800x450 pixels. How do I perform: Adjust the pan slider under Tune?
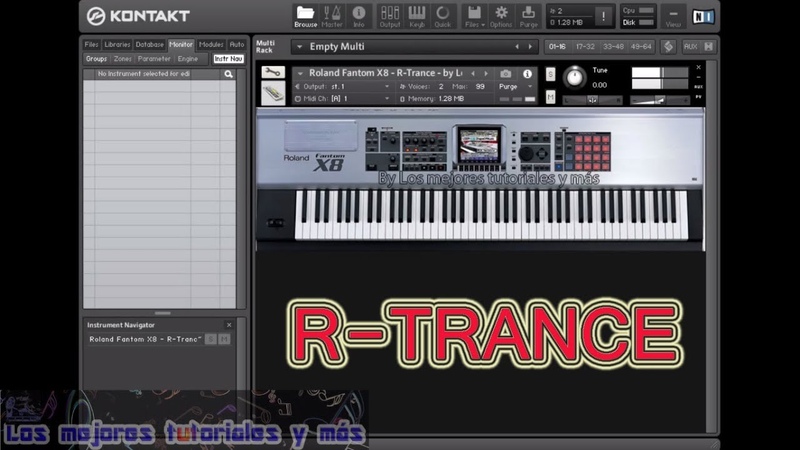pos(592,100)
